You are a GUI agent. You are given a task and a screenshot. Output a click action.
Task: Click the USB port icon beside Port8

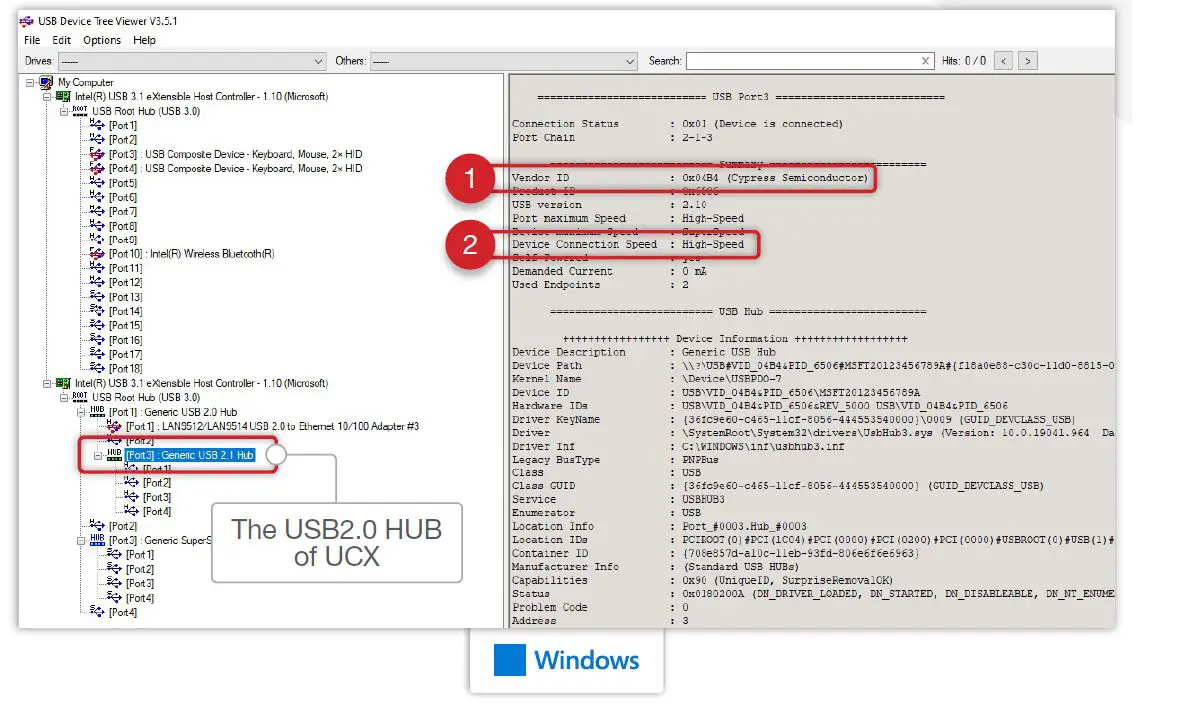pos(97,226)
